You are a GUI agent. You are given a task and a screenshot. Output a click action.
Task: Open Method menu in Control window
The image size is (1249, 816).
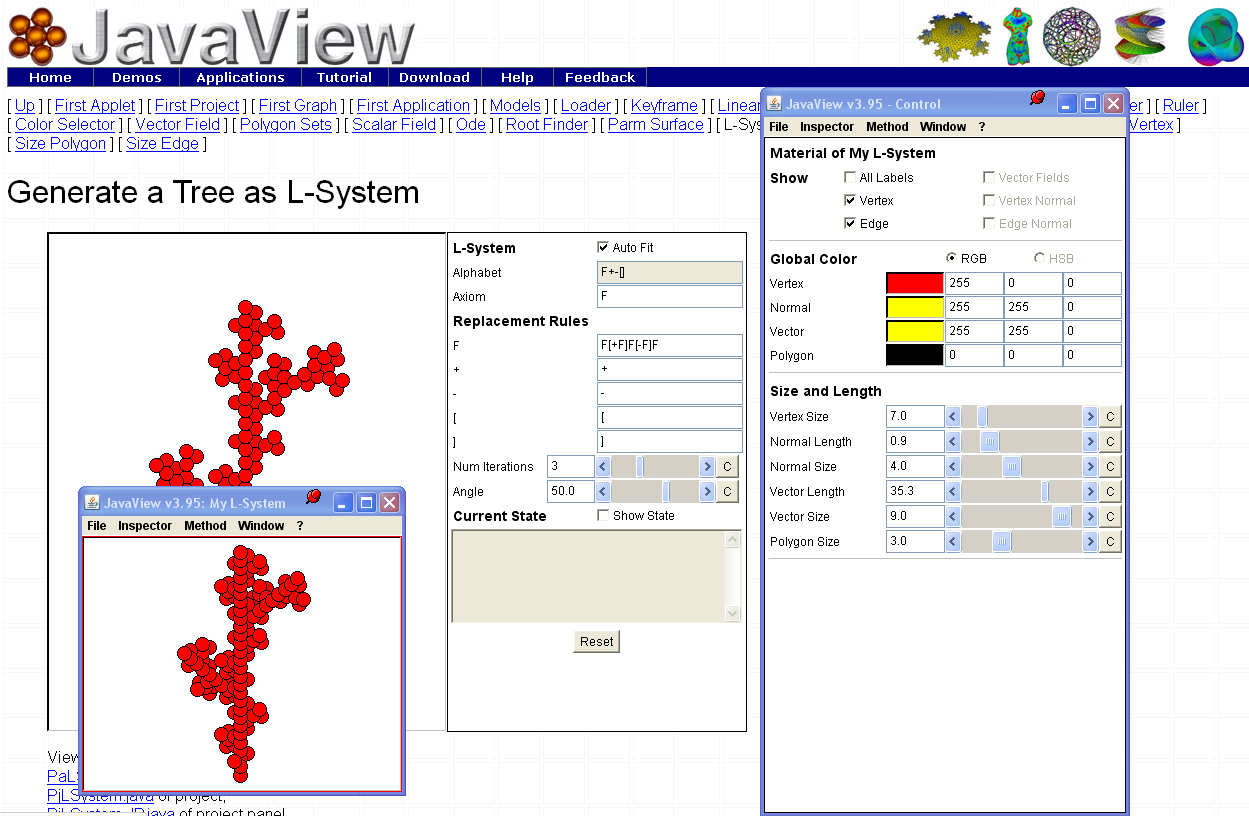coord(887,127)
